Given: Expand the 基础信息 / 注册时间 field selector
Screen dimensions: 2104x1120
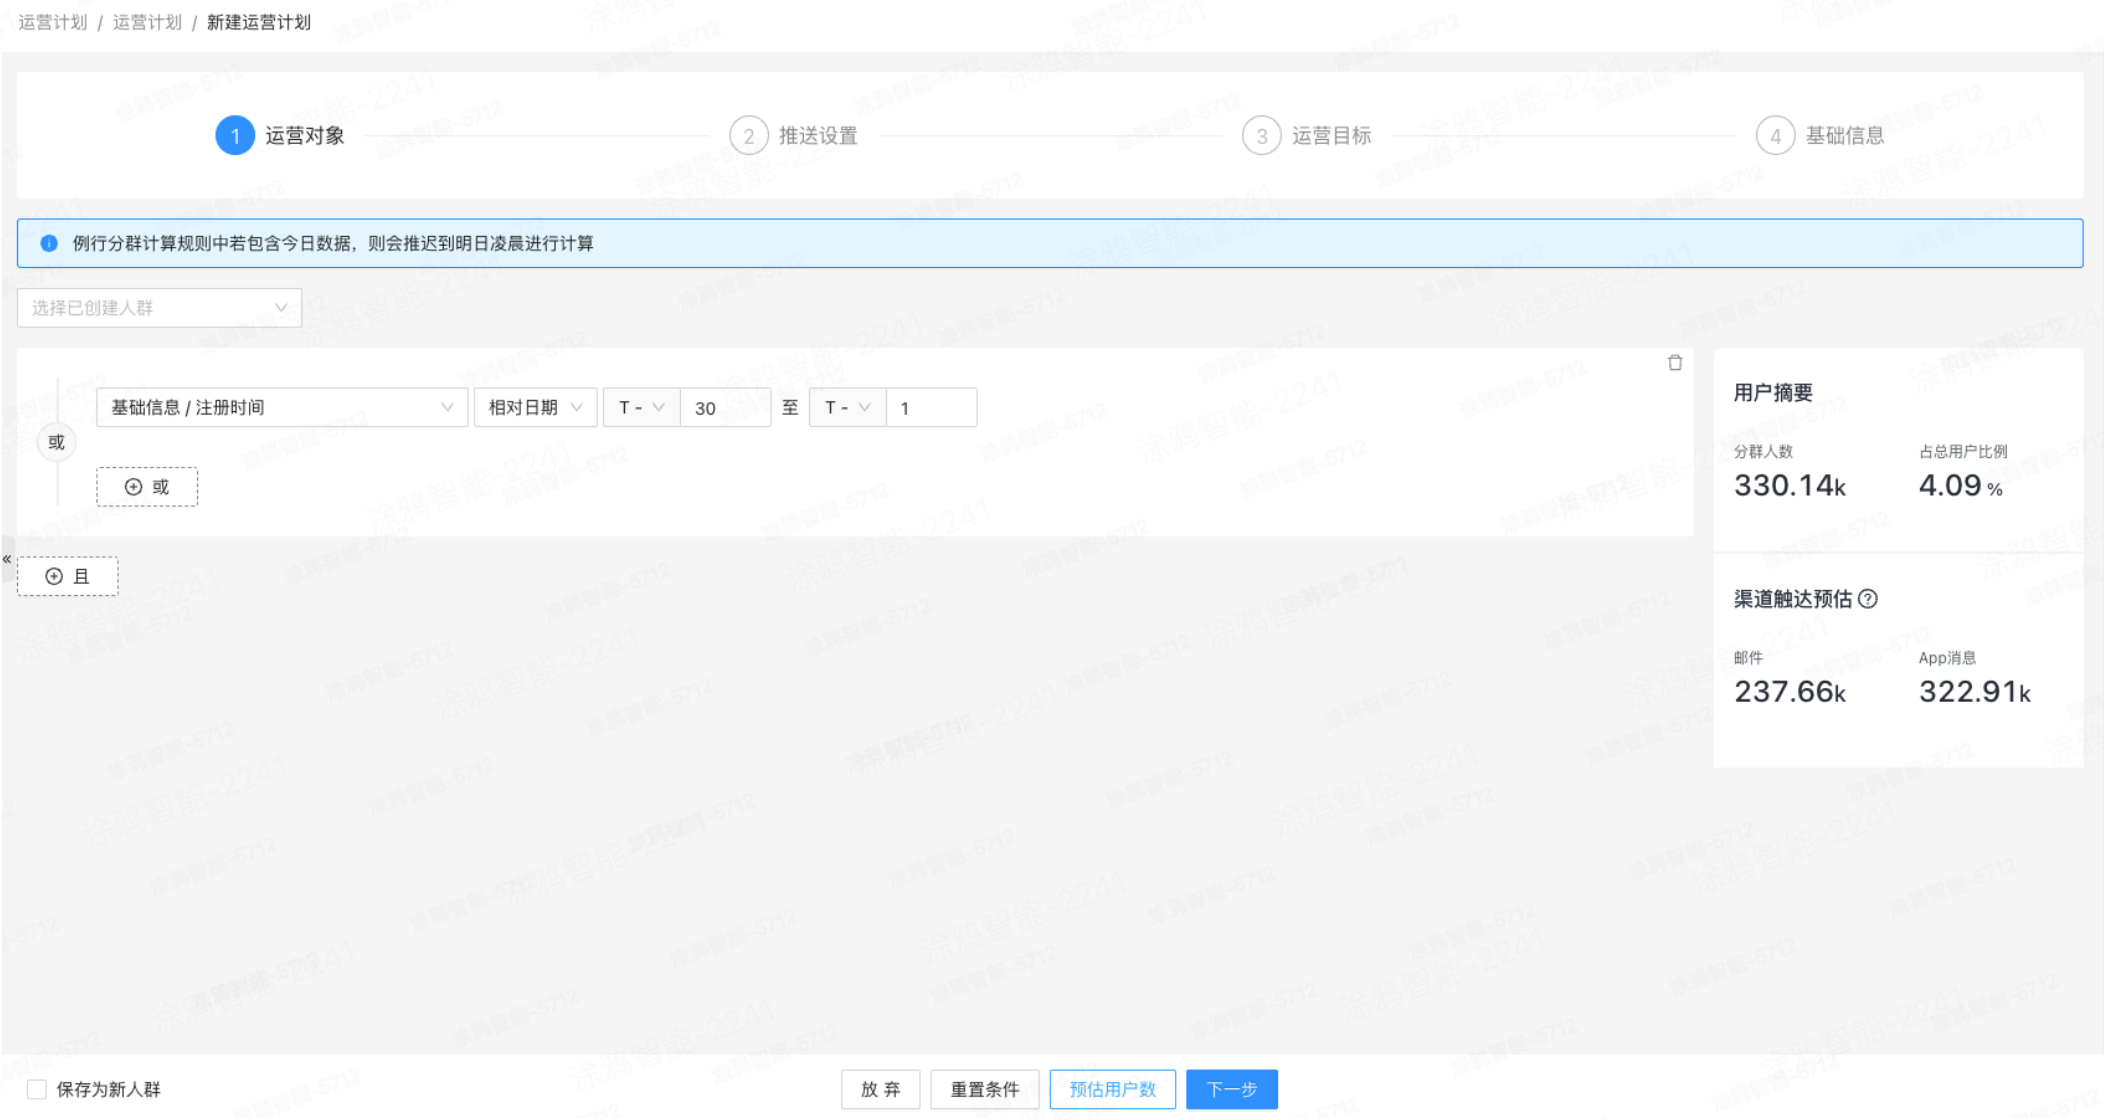Looking at the screenshot, I should coord(282,407).
